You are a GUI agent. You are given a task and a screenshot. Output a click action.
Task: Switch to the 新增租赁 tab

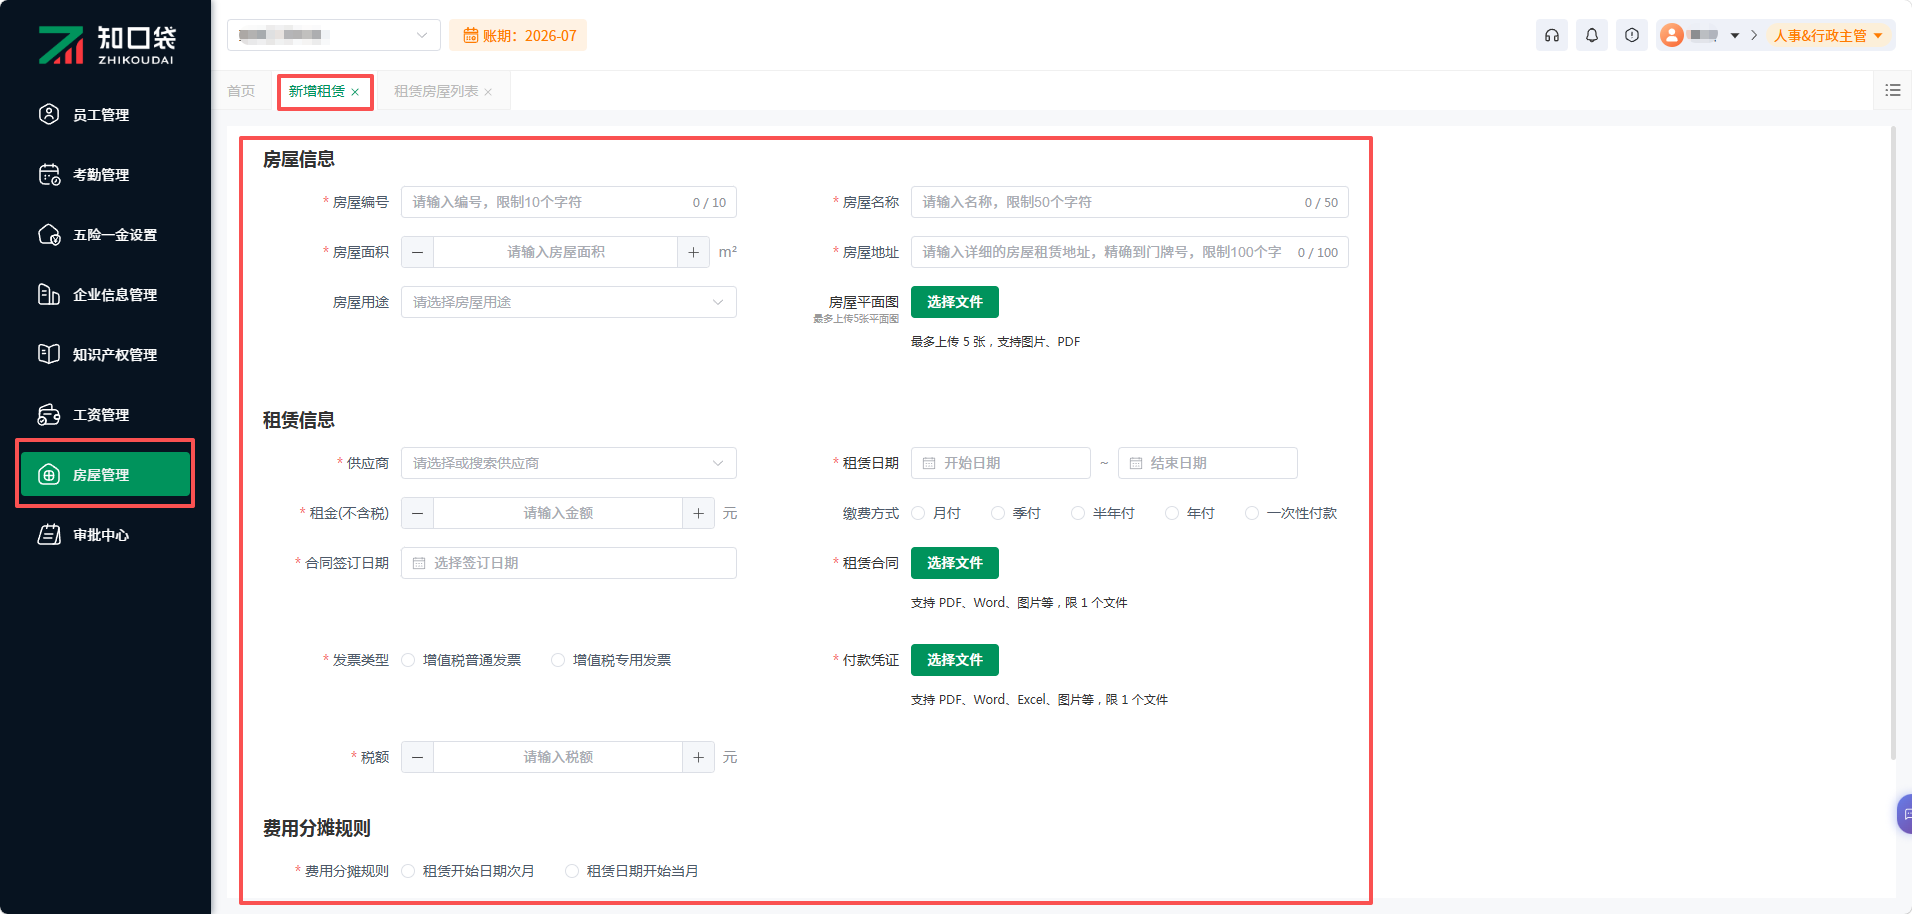317,91
